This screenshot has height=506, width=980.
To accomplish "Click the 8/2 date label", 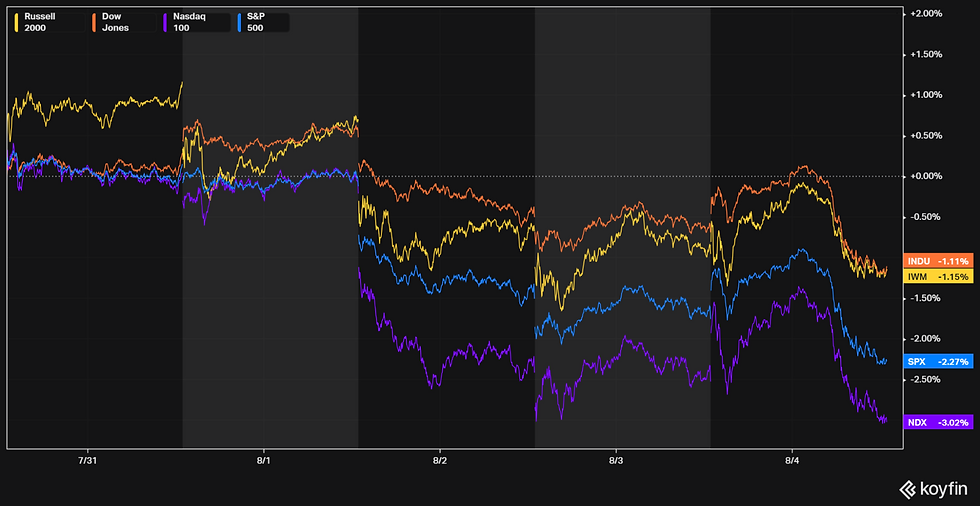I will 440,460.
